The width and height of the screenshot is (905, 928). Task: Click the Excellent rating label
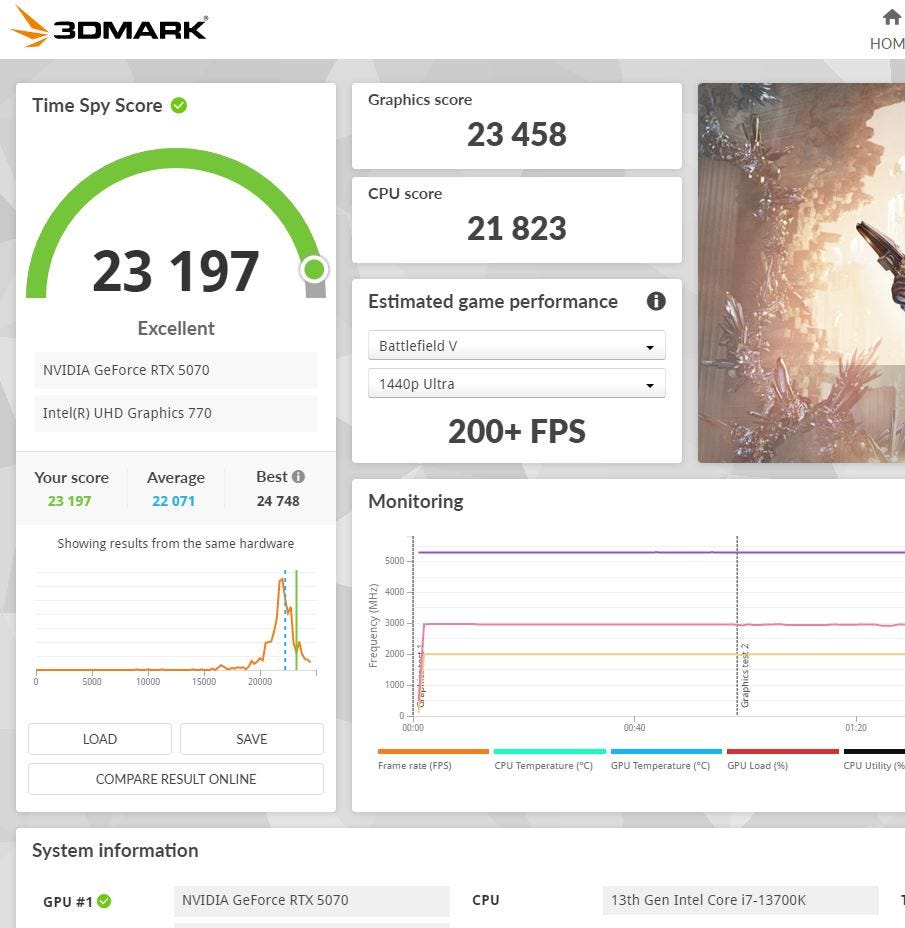pyautogui.click(x=176, y=328)
